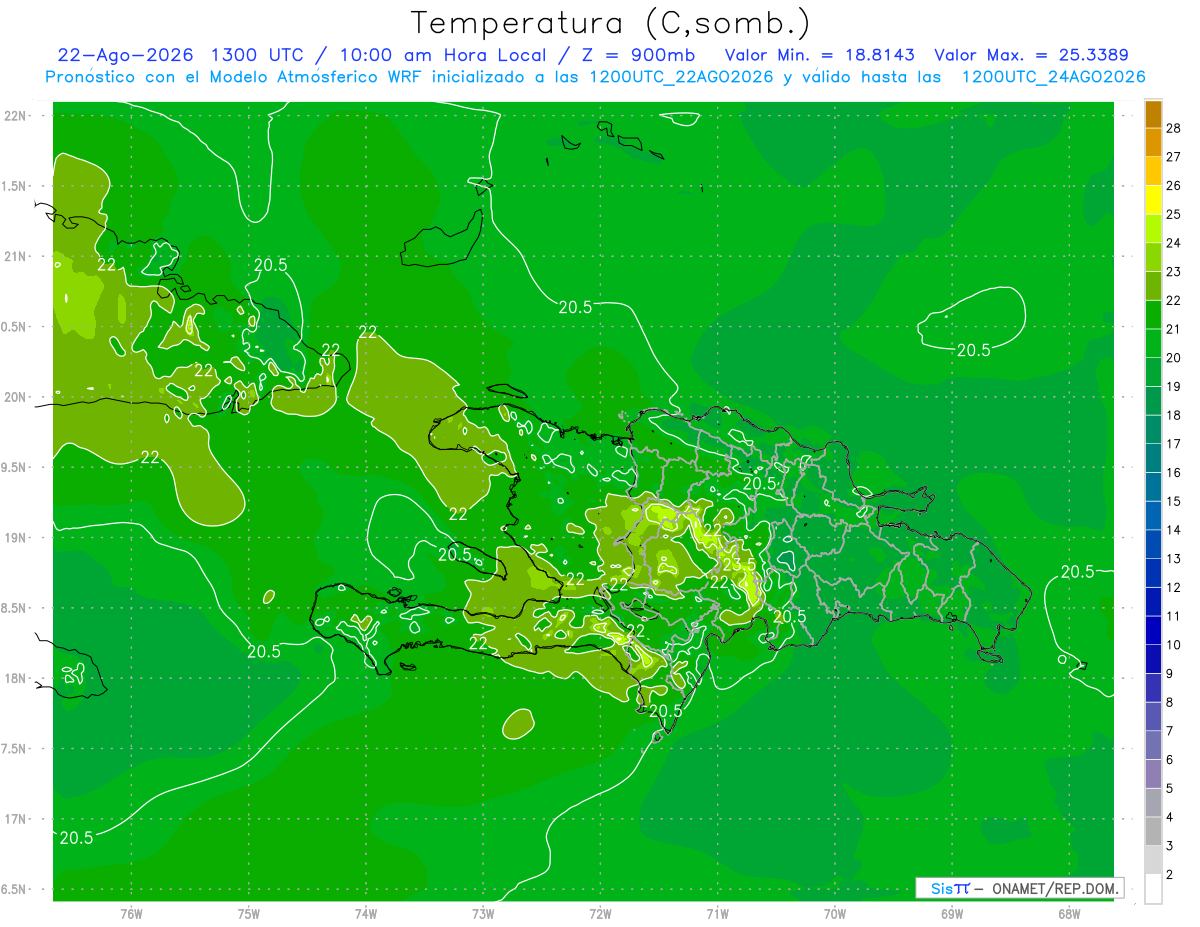Click the color scale label "7"
This screenshot has width=1200, height=927.
coord(1170,731)
